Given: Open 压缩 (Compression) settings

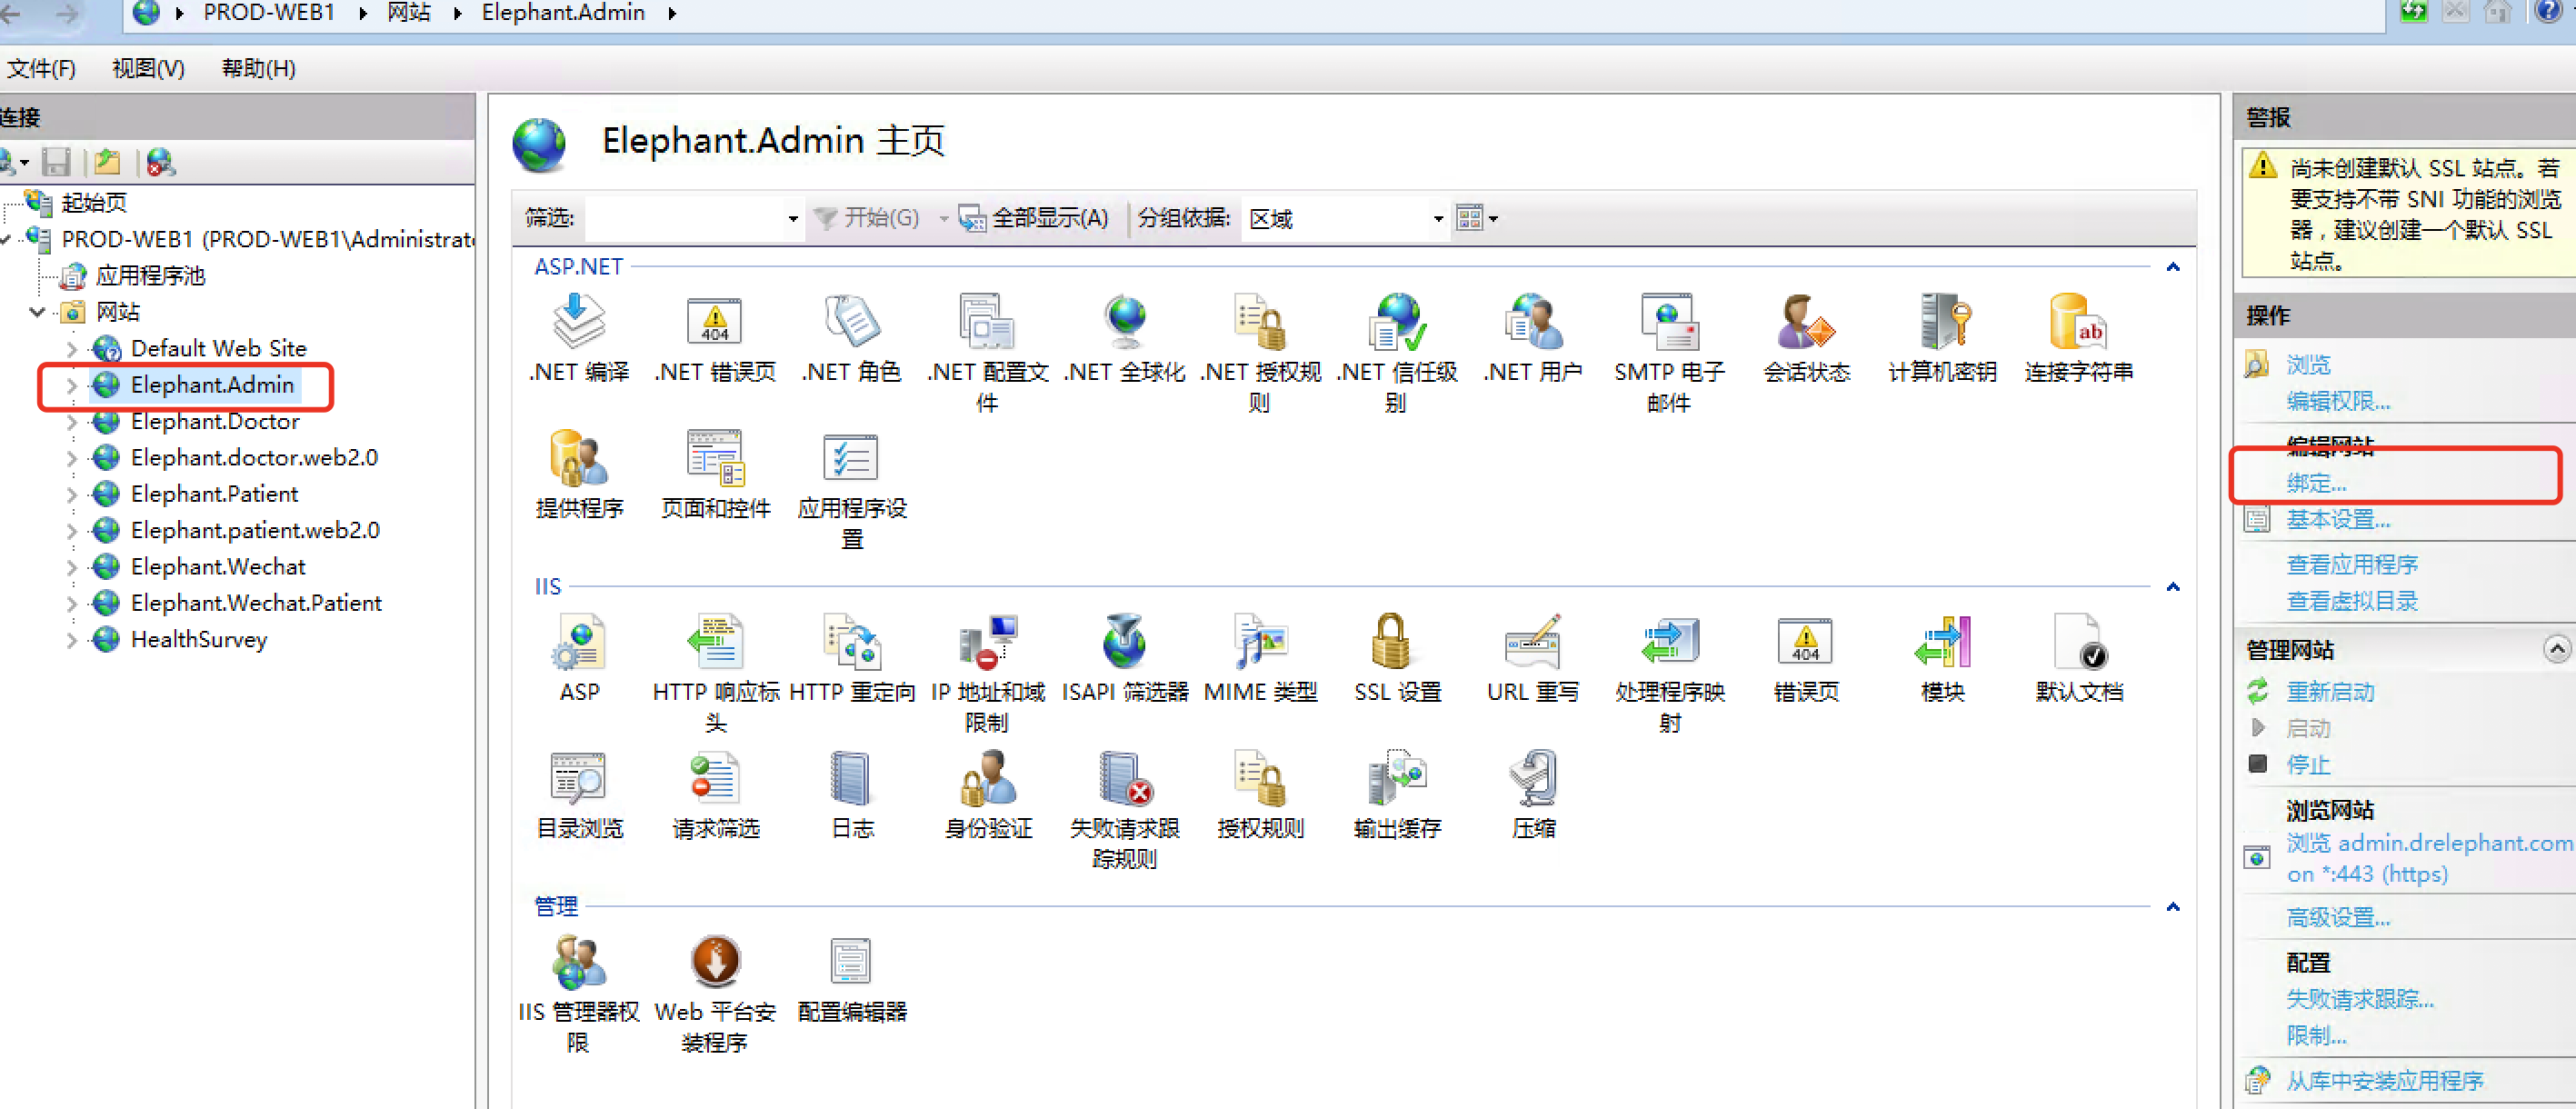Looking at the screenshot, I should click(1531, 790).
